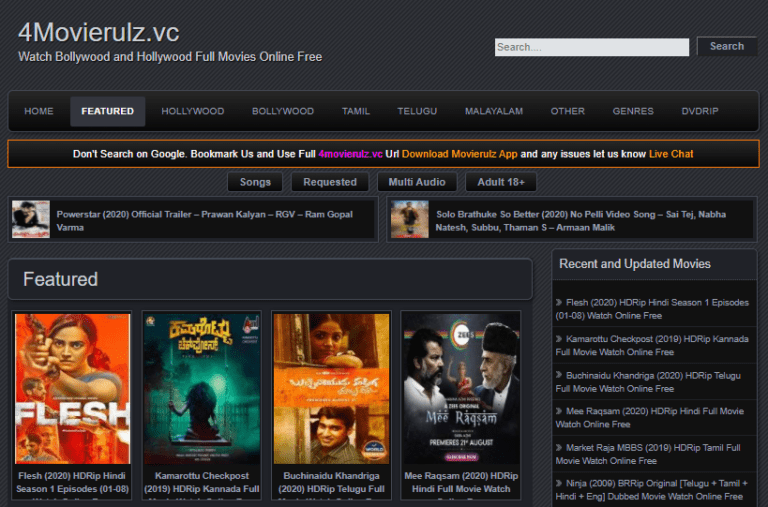This screenshot has height=507, width=768.
Task: Open the Kamarottu Checkpost movie poster
Action: tap(202, 388)
